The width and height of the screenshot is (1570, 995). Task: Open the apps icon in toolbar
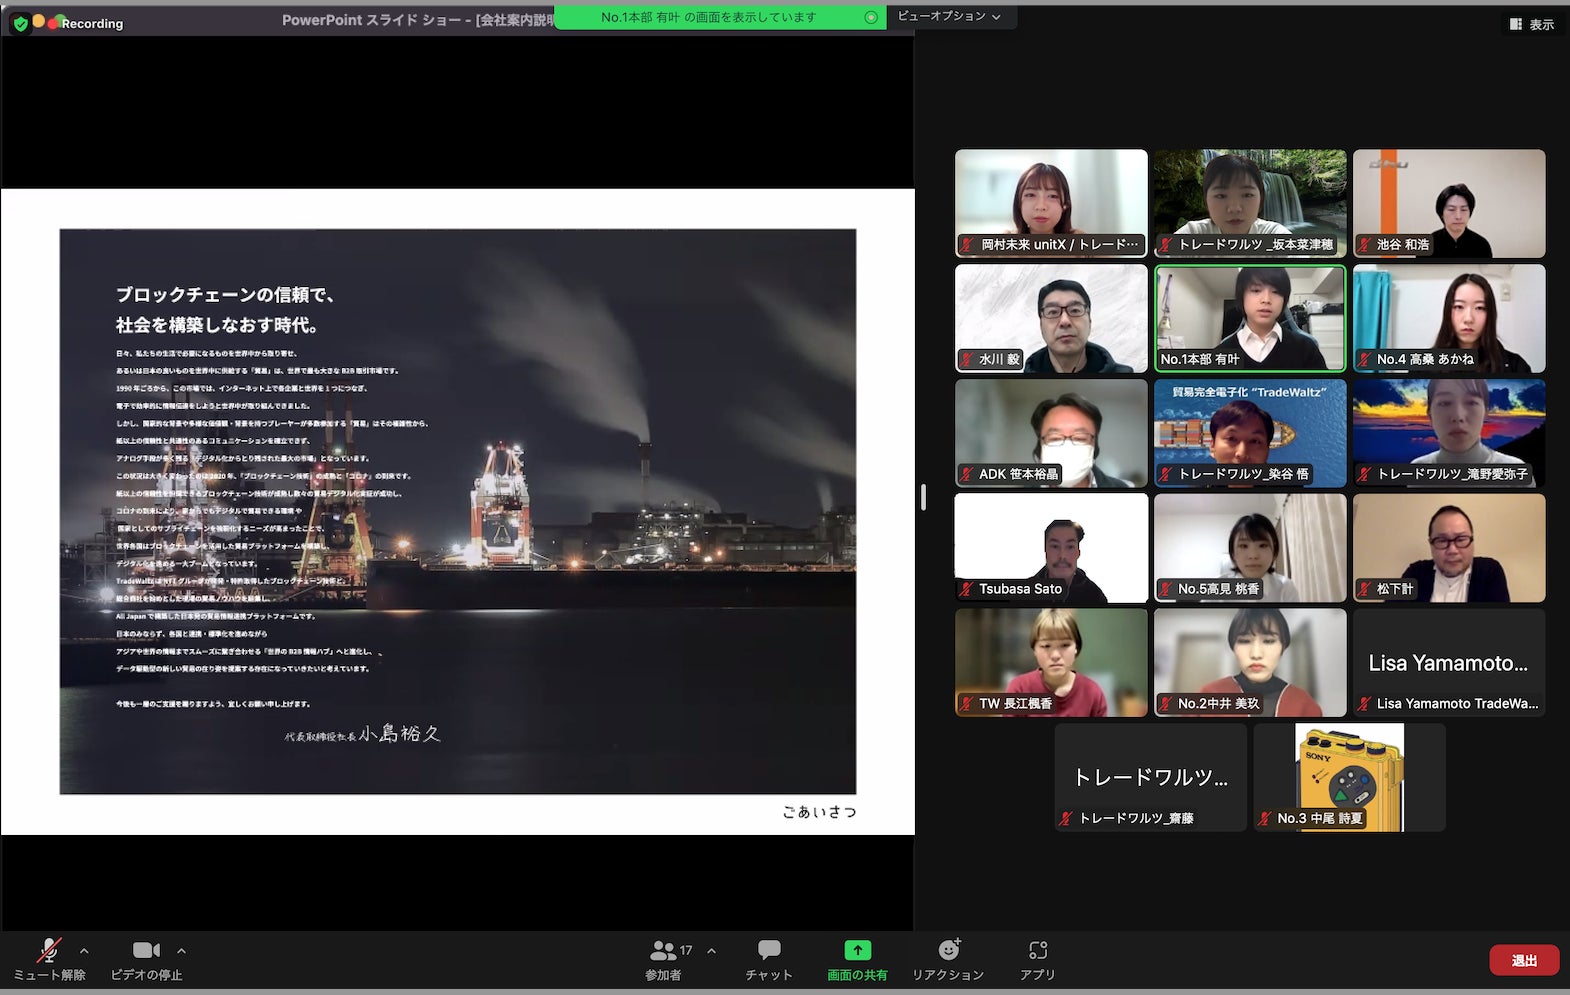click(1038, 950)
